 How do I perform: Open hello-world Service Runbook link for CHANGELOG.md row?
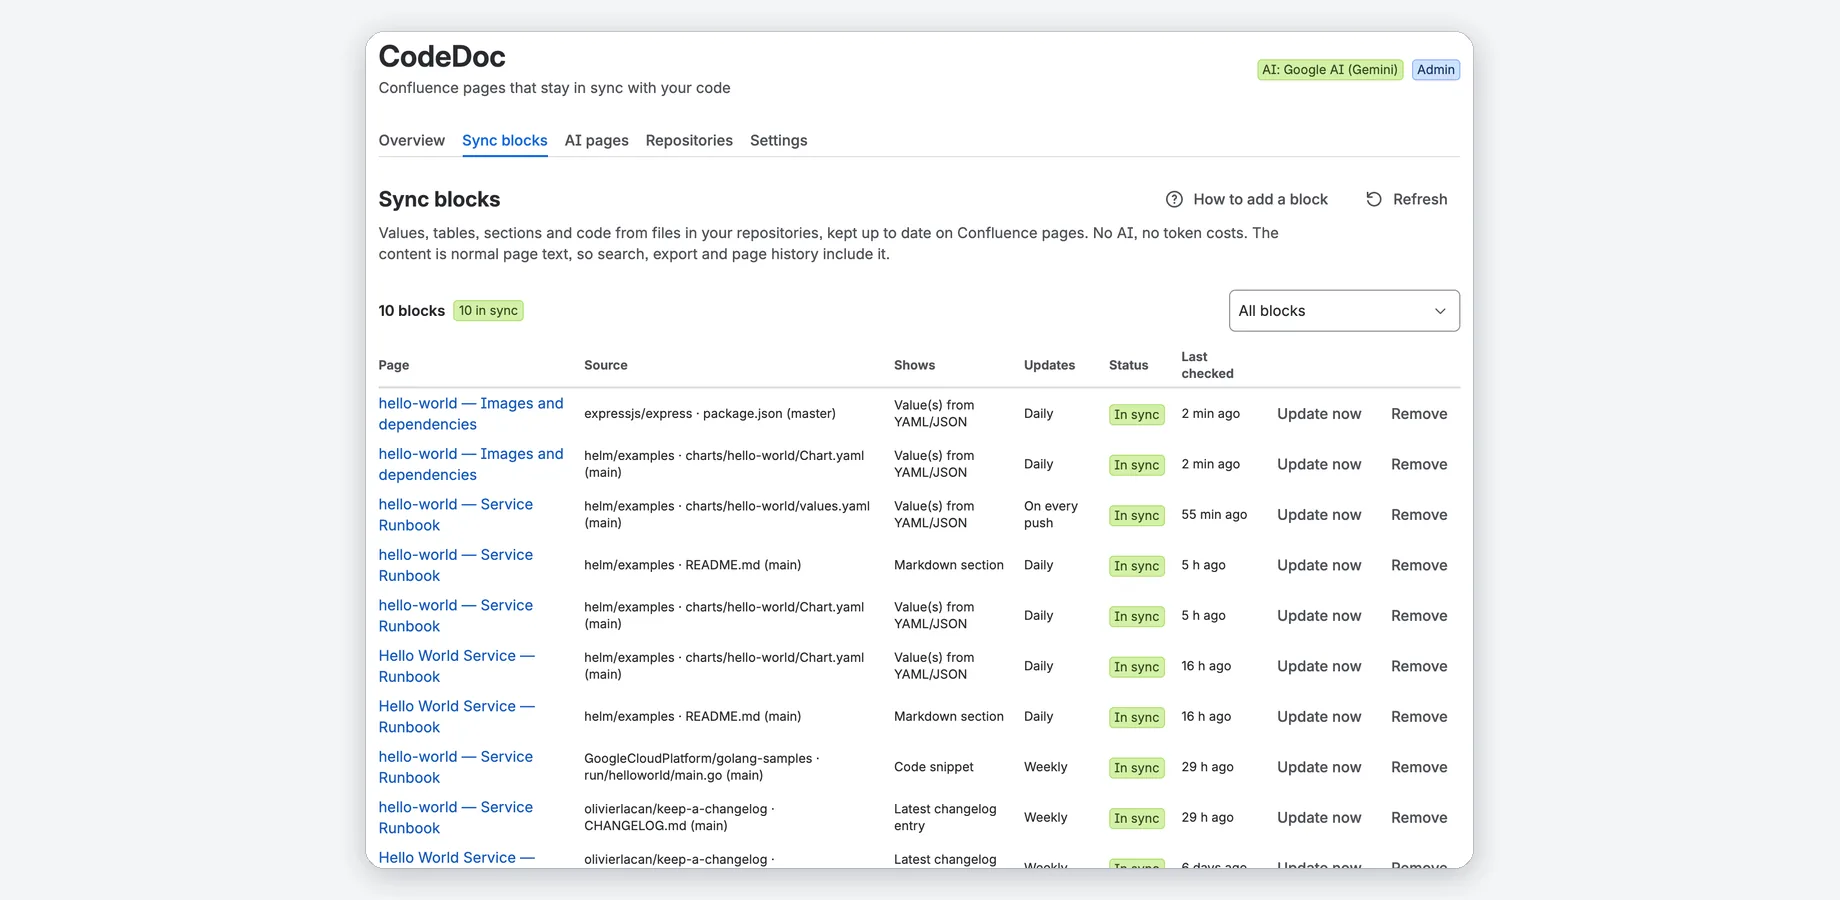(455, 818)
